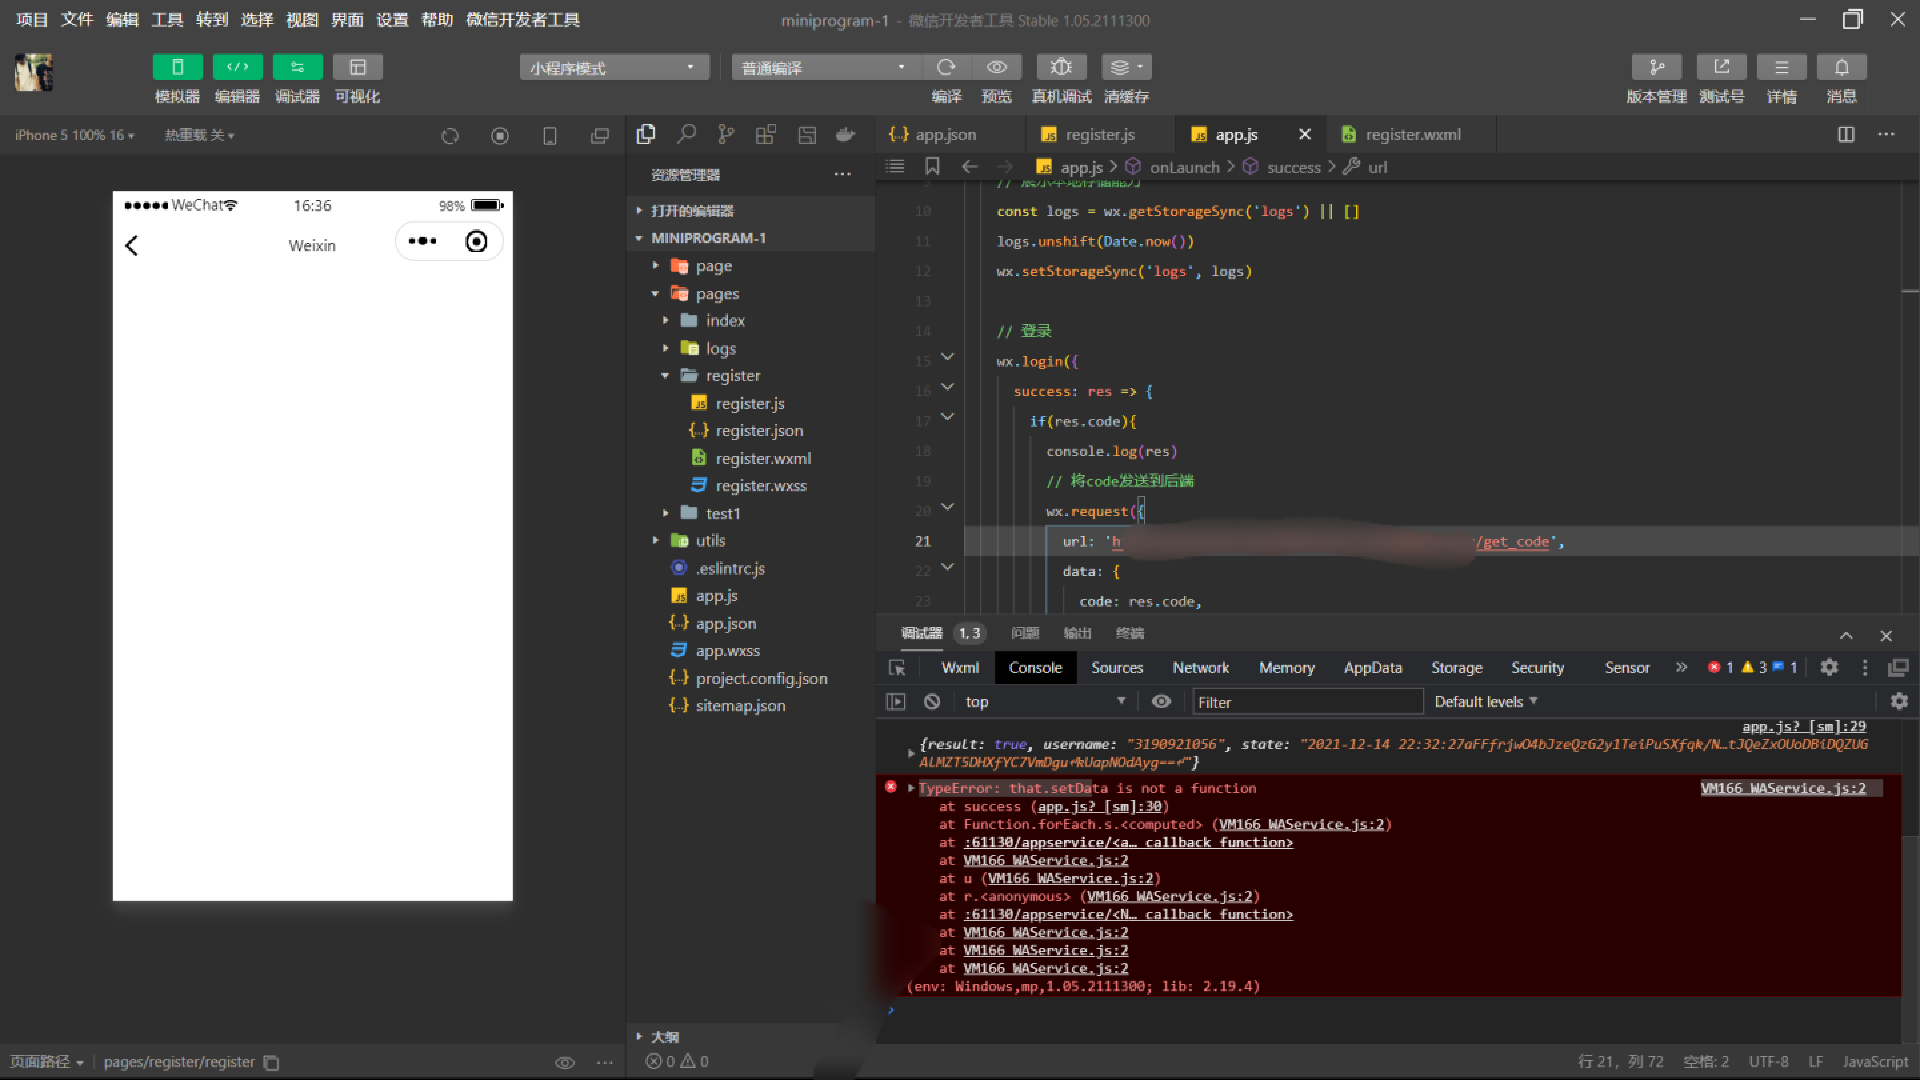The image size is (1920, 1080).
Task: Open the 小程序模式 dropdown
Action: [613, 66]
